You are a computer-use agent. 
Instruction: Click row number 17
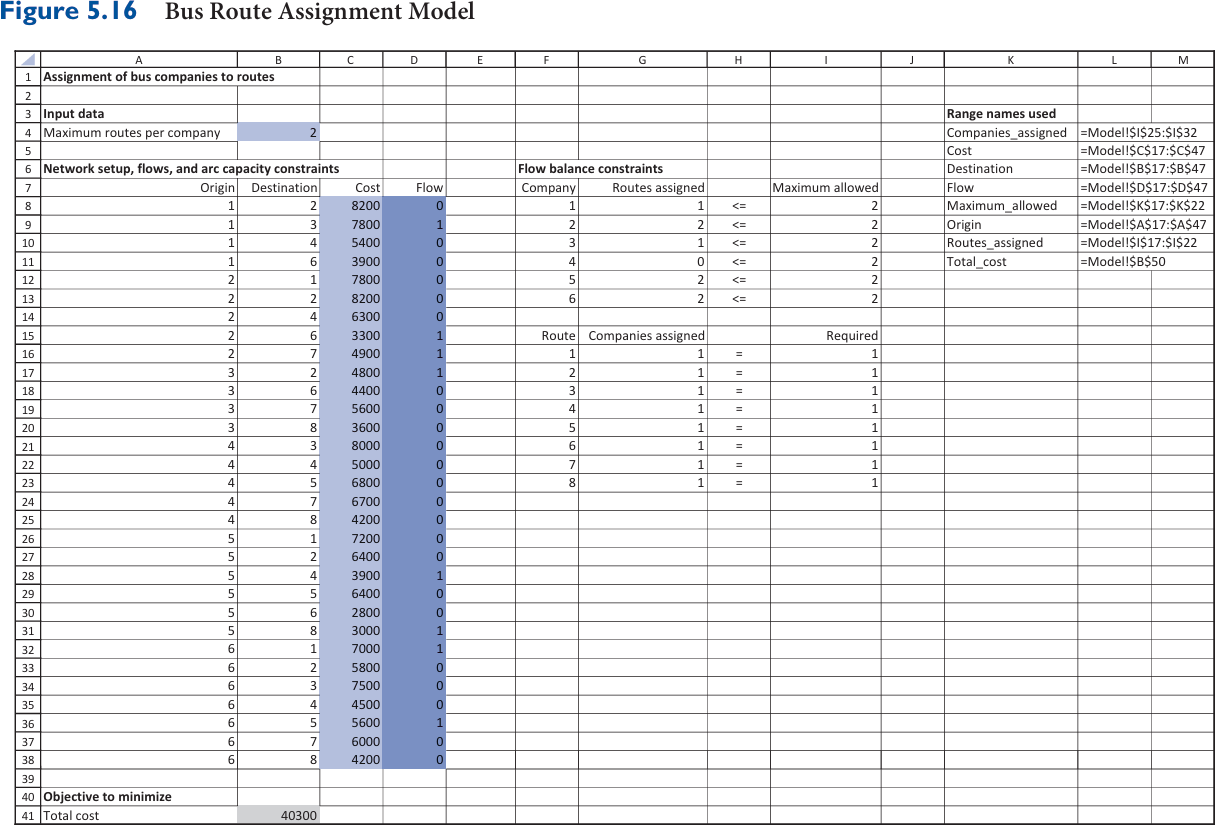tap(28, 371)
